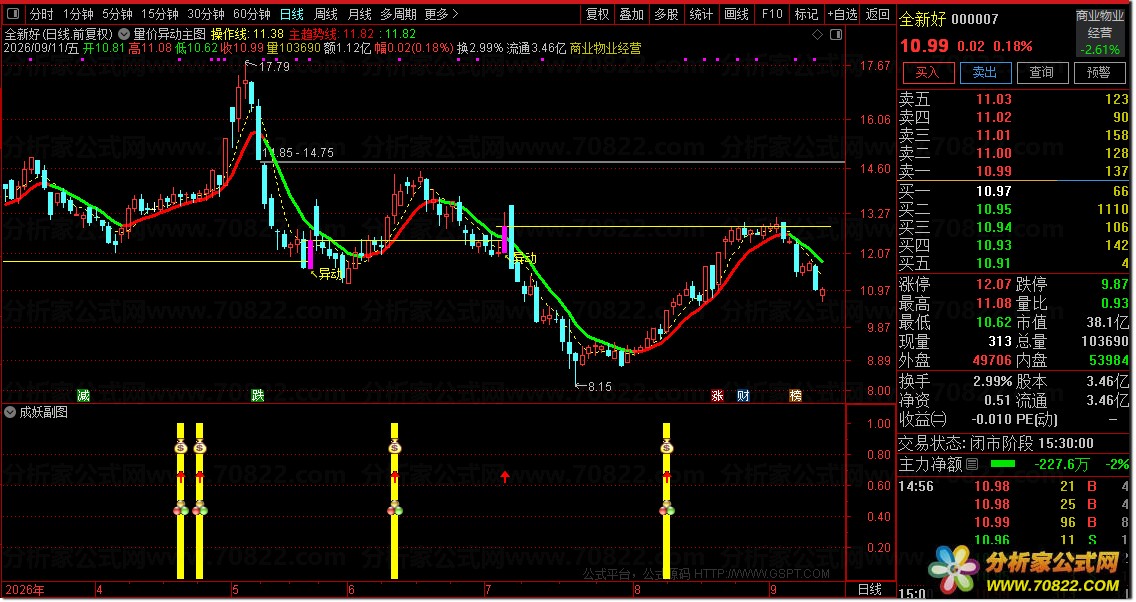Toggle the left sidebar panel icon

click(x=13, y=14)
